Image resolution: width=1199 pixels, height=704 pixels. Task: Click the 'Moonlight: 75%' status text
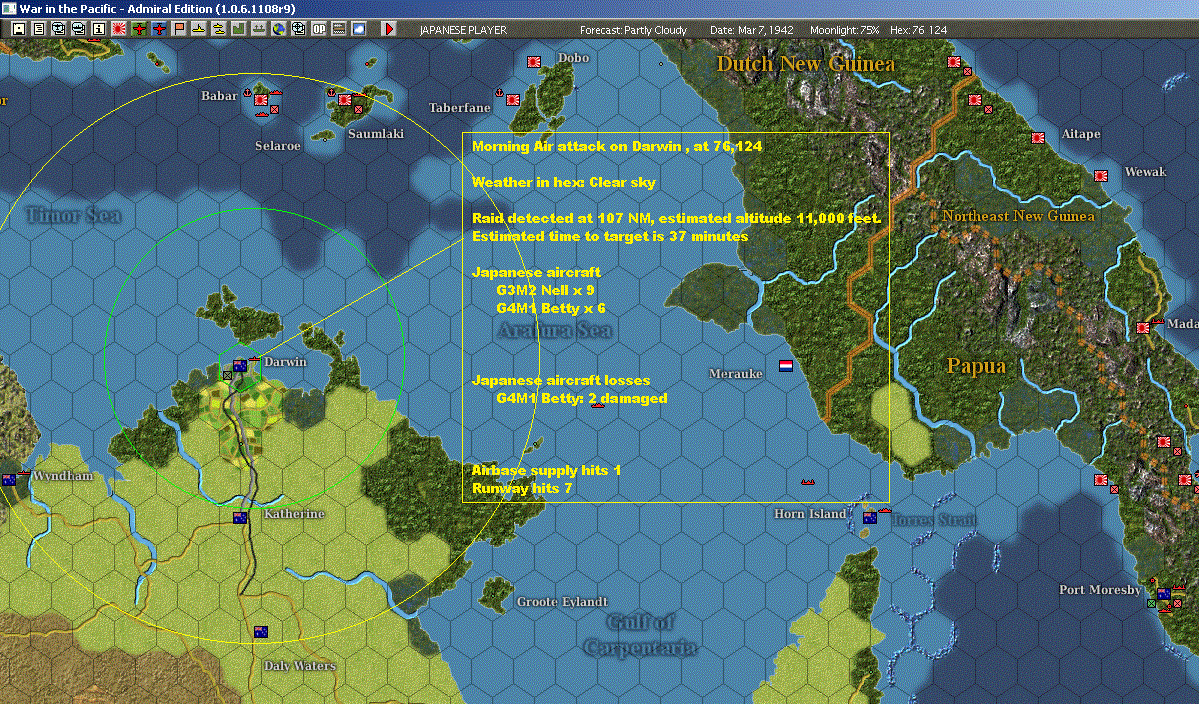click(844, 30)
